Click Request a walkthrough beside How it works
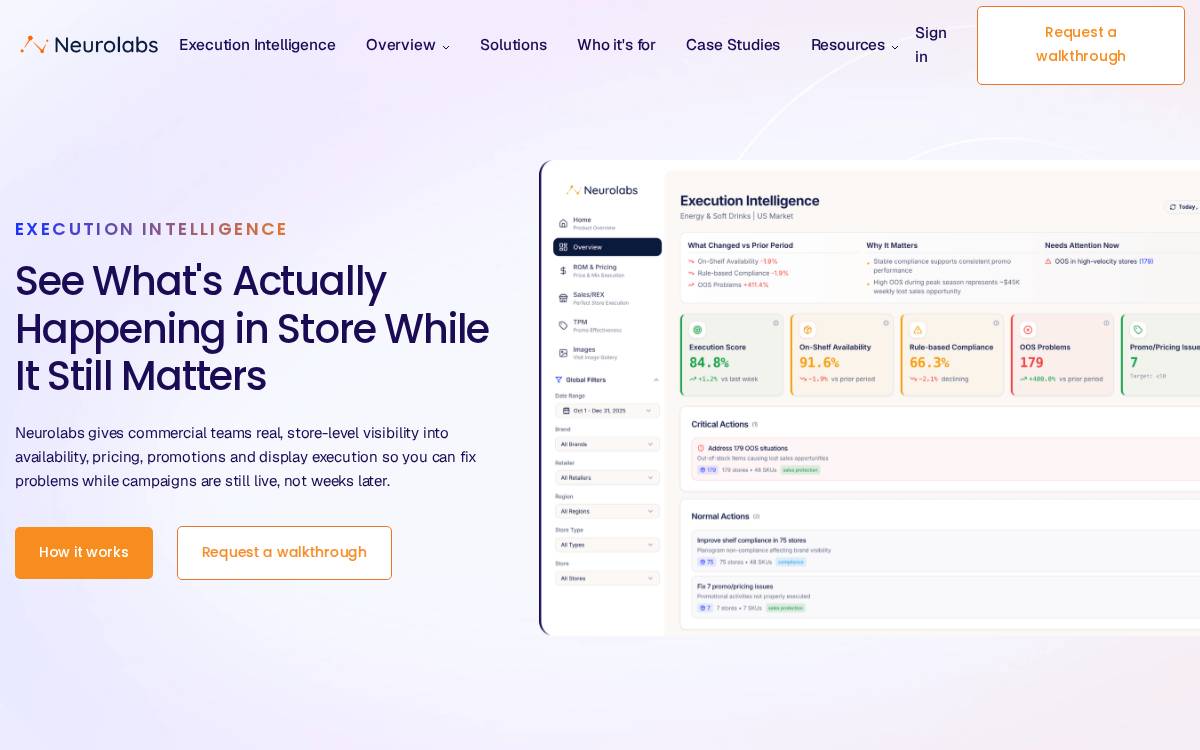The width and height of the screenshot is (1200, 750). tap(284, 553)
